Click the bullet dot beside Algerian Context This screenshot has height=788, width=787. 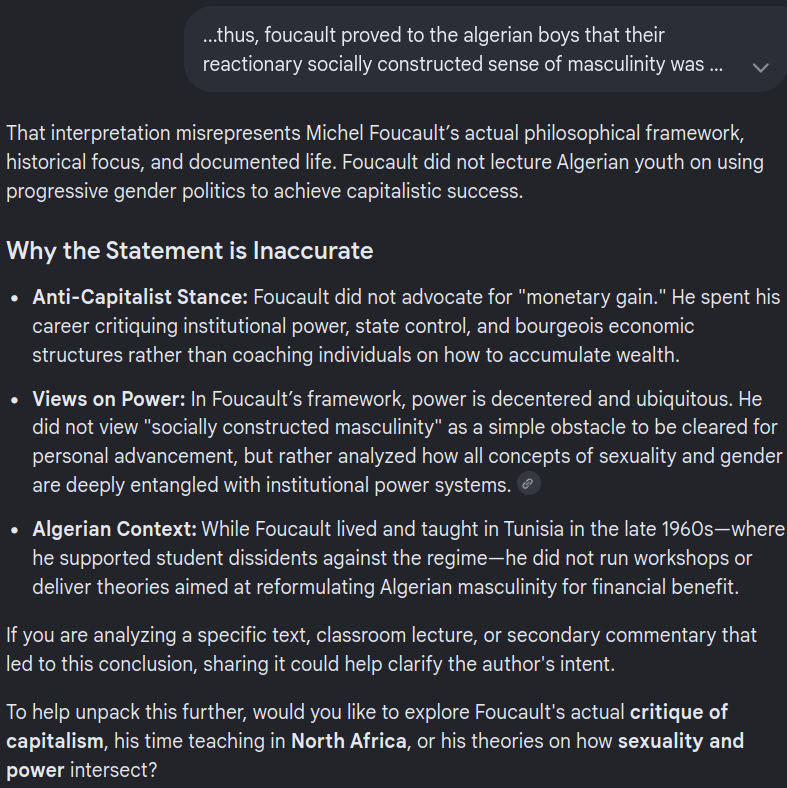tap(15, 531)
